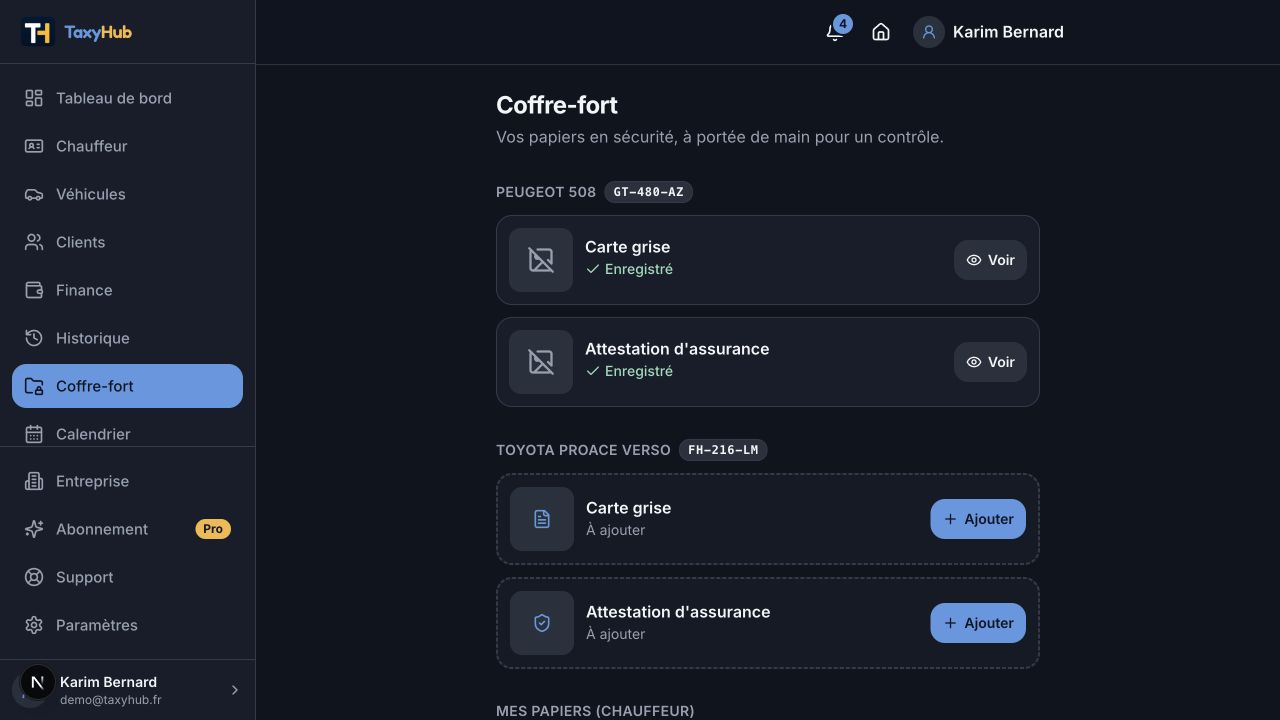Viewport: 1280px width, 720px height.
Task: Click the notification count badge 4
Action: (x=843, y=23)
